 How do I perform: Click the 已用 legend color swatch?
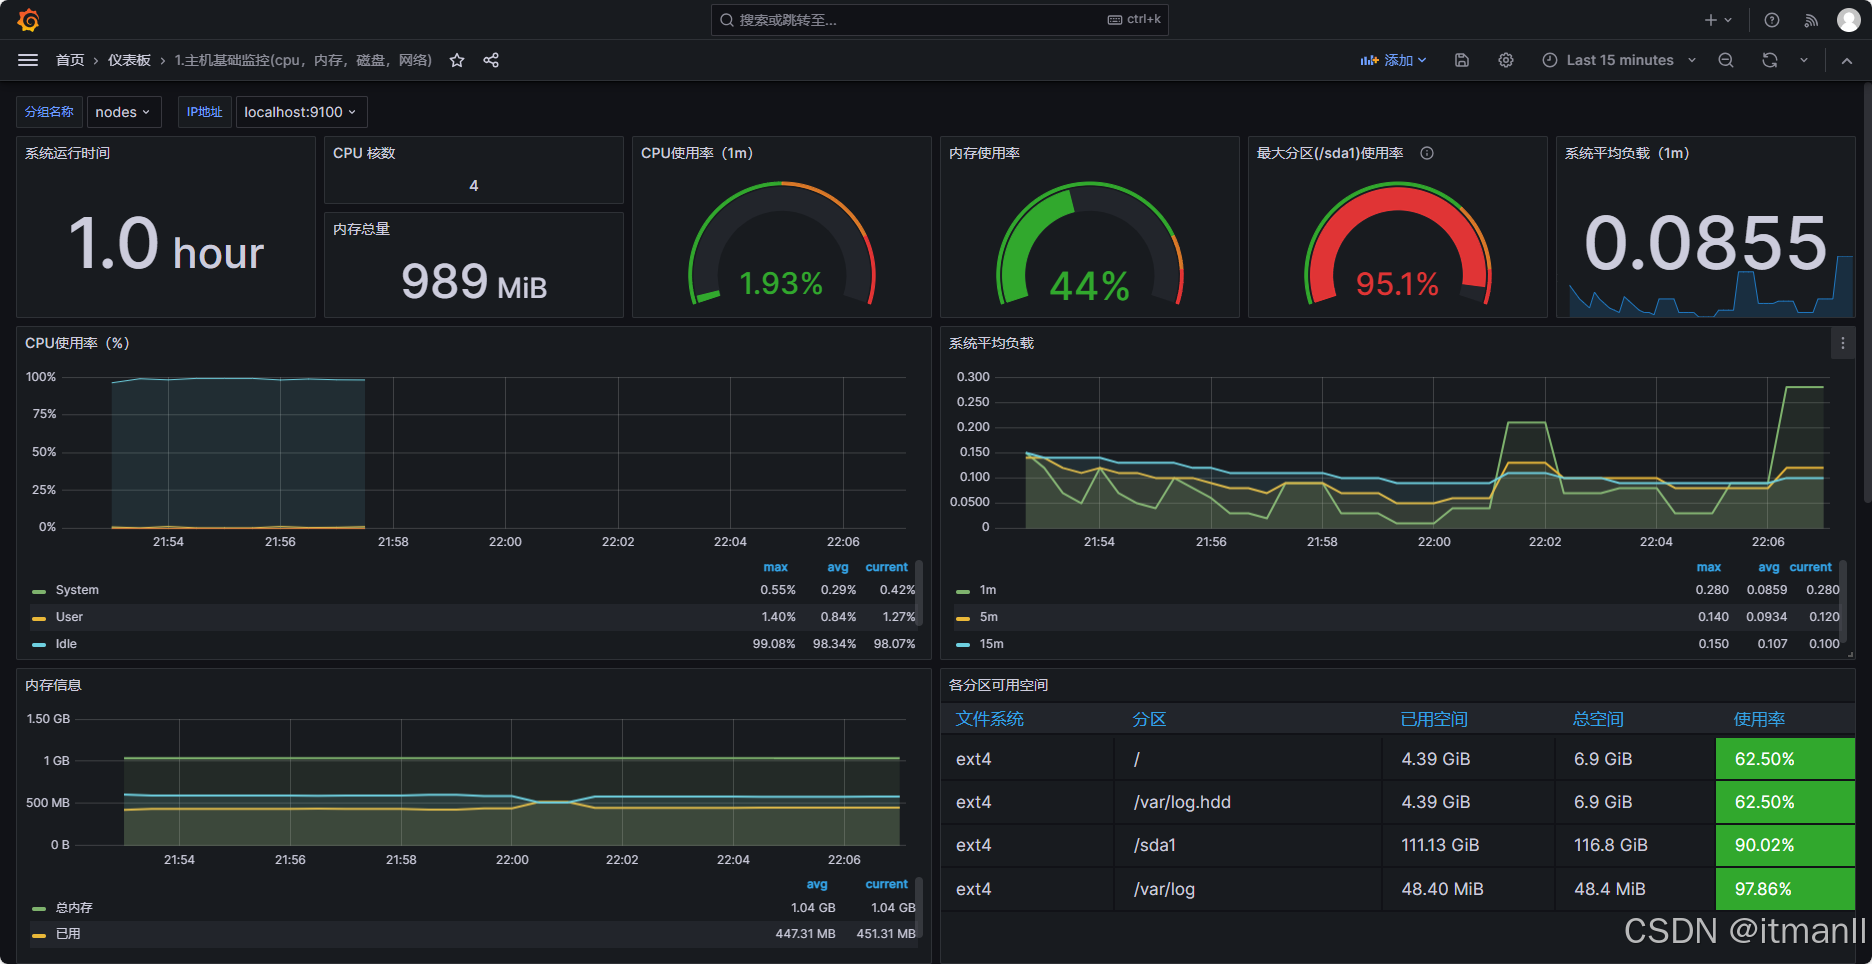click(39, 935)
